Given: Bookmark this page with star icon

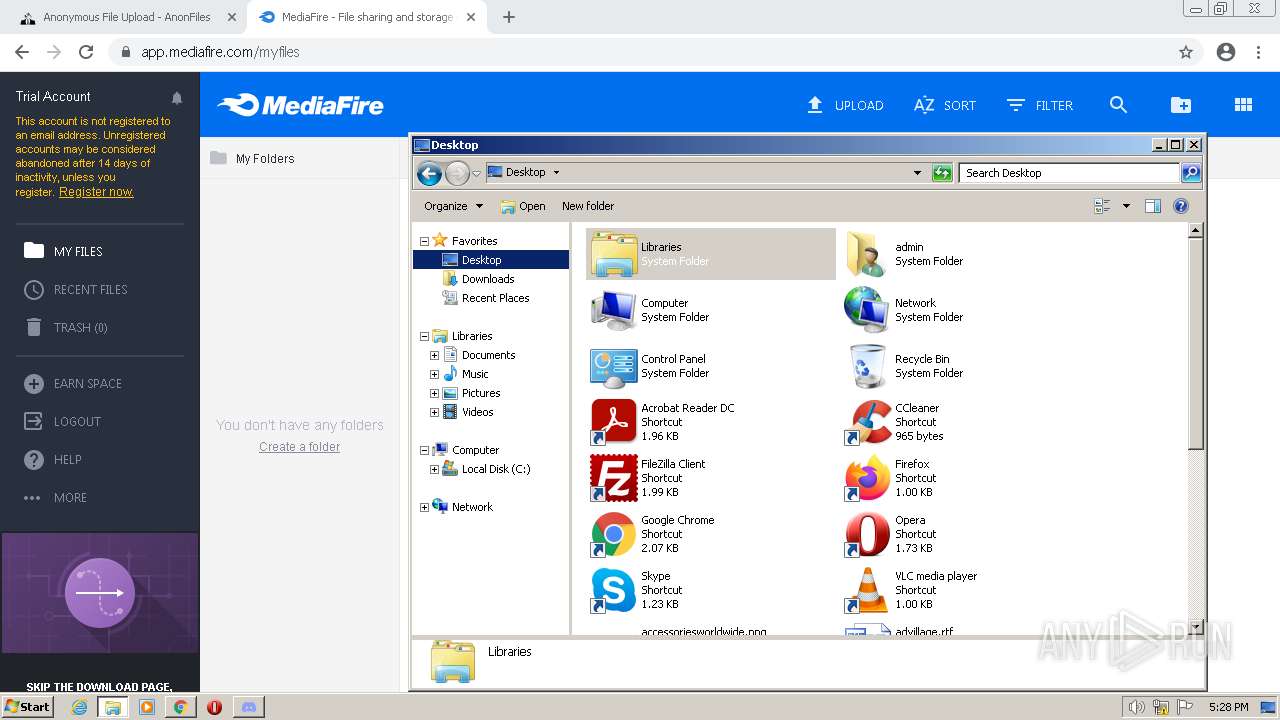Looking at the screenshot, I should point(1186,52).
